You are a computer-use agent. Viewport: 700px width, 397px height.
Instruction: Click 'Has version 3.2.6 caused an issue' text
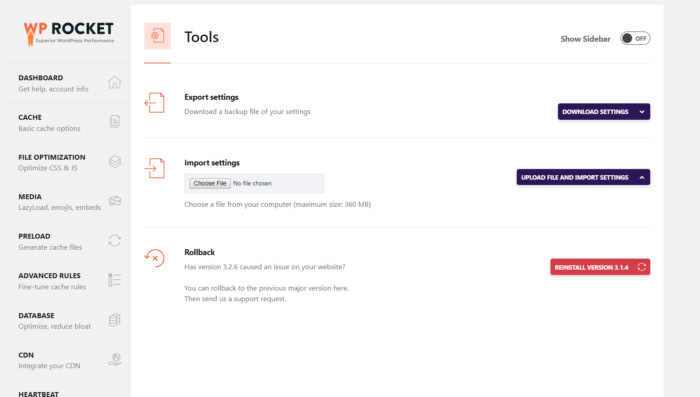(265, 267)
